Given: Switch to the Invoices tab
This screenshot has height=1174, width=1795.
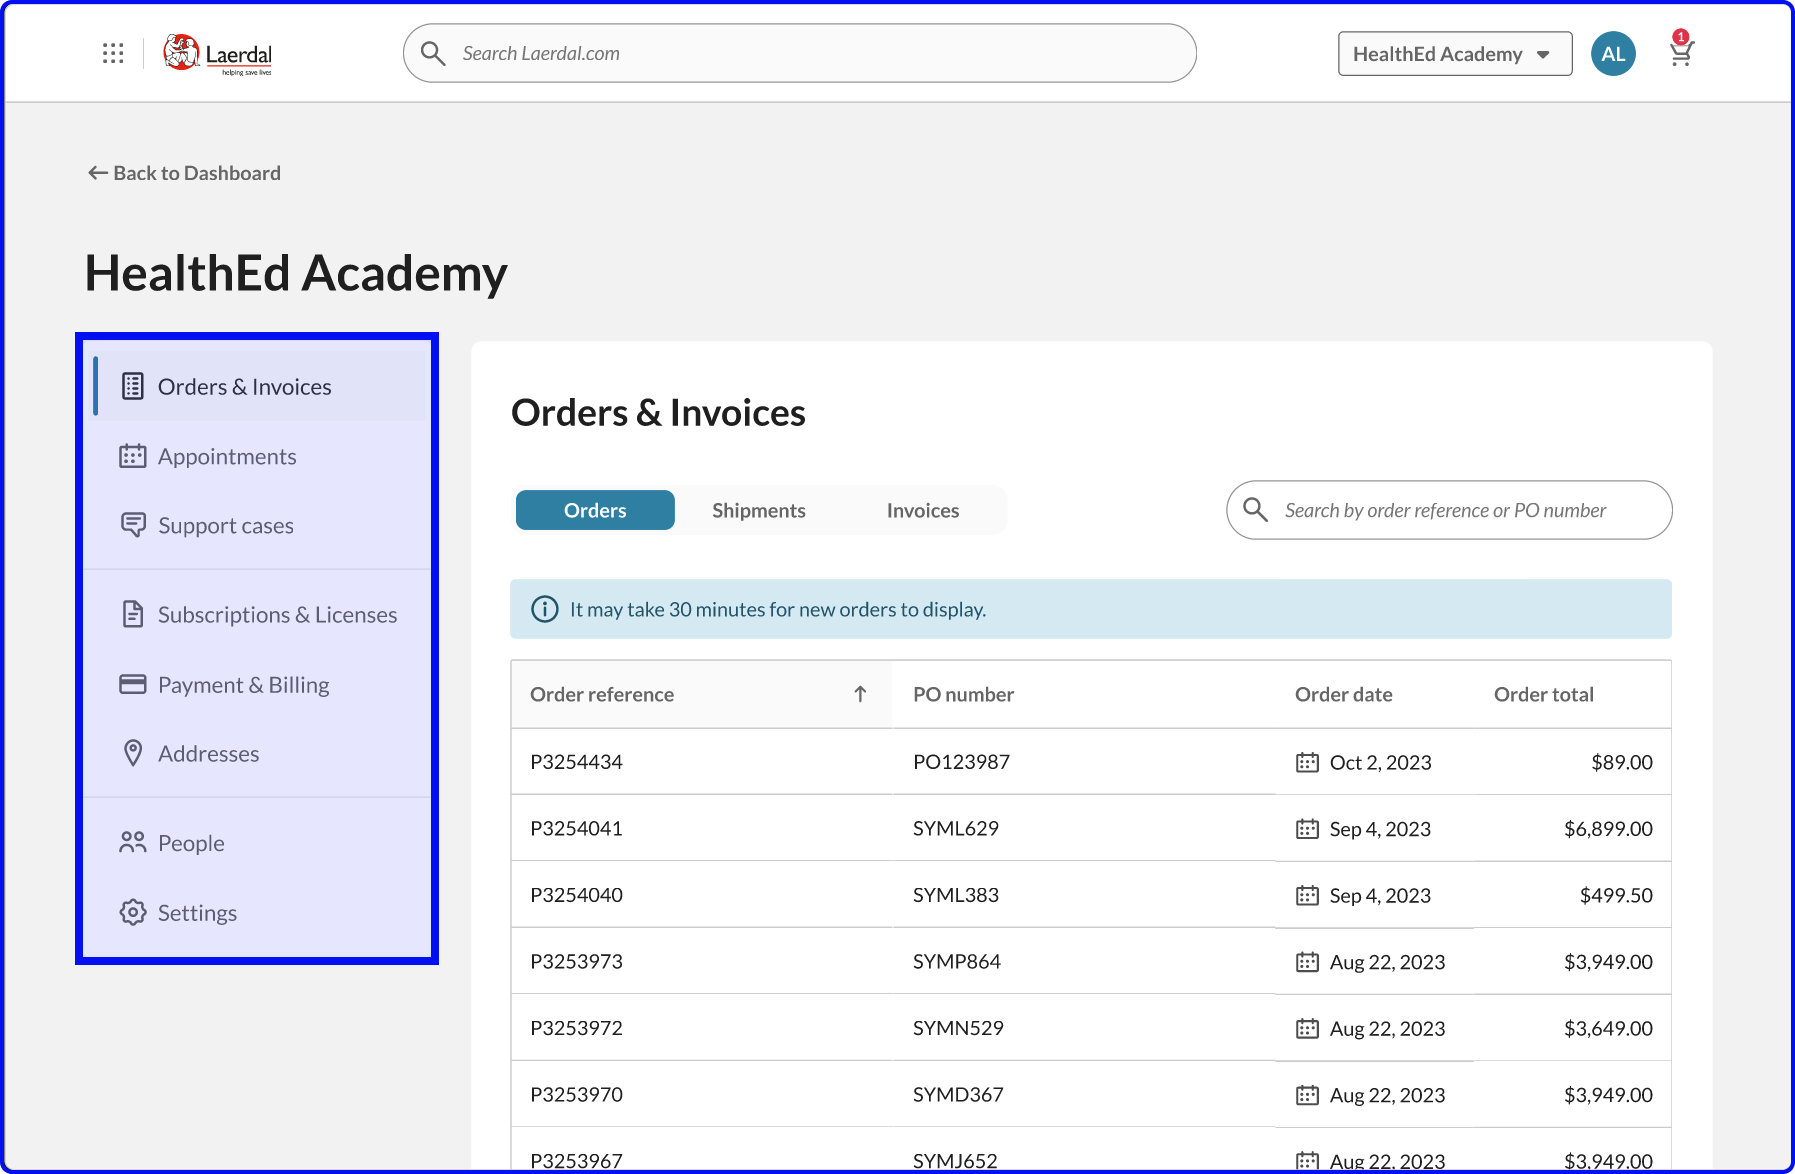Looking at the screenshot, I should coord(922,511).
